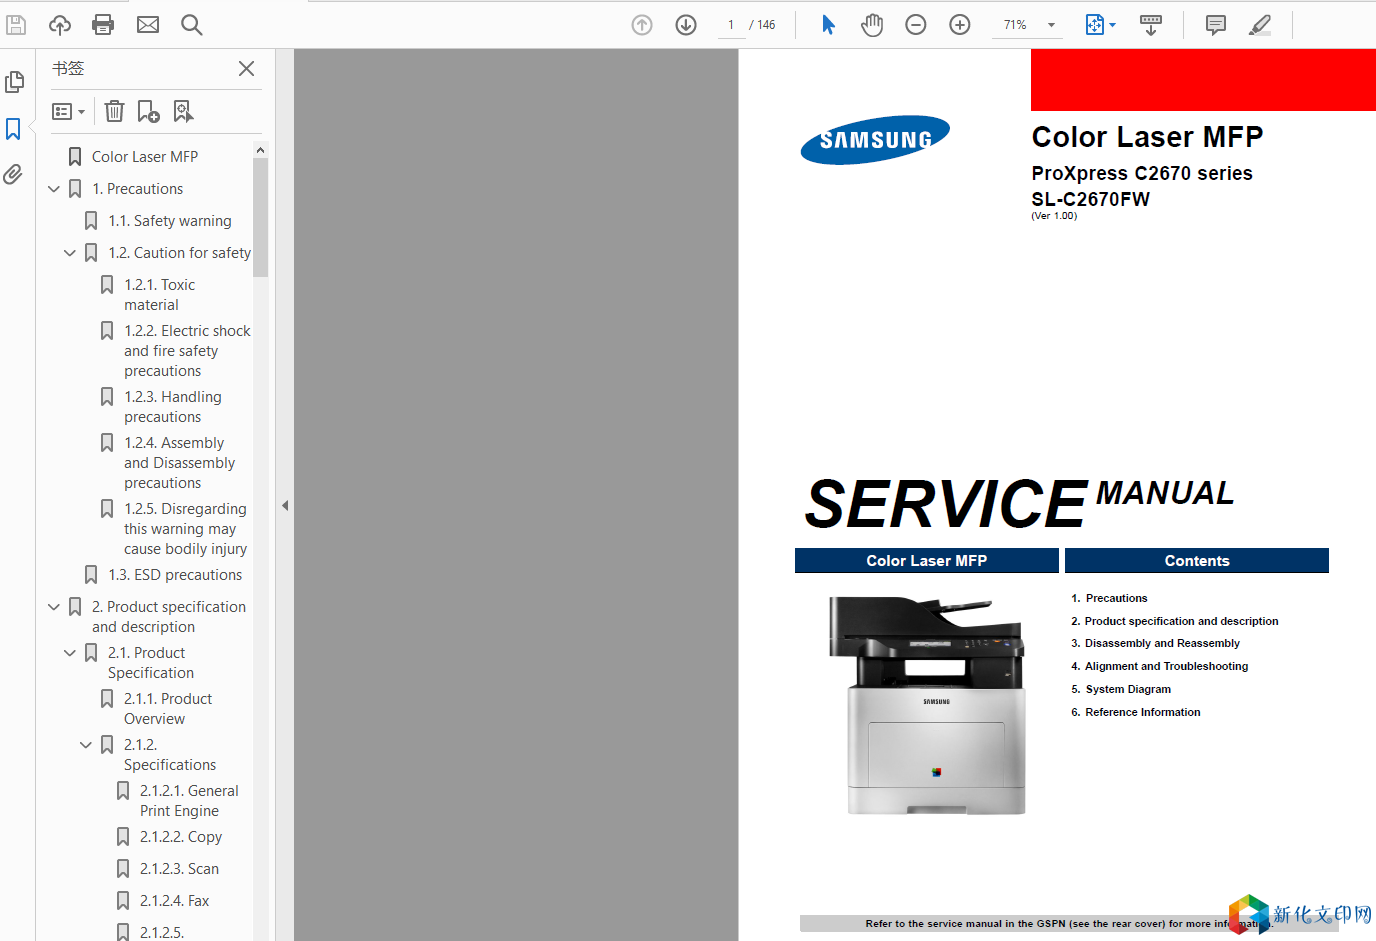The width and height of the screenshot is (1376, 941).
Task: Click the page number input field
Action: [x=731, y=25]
